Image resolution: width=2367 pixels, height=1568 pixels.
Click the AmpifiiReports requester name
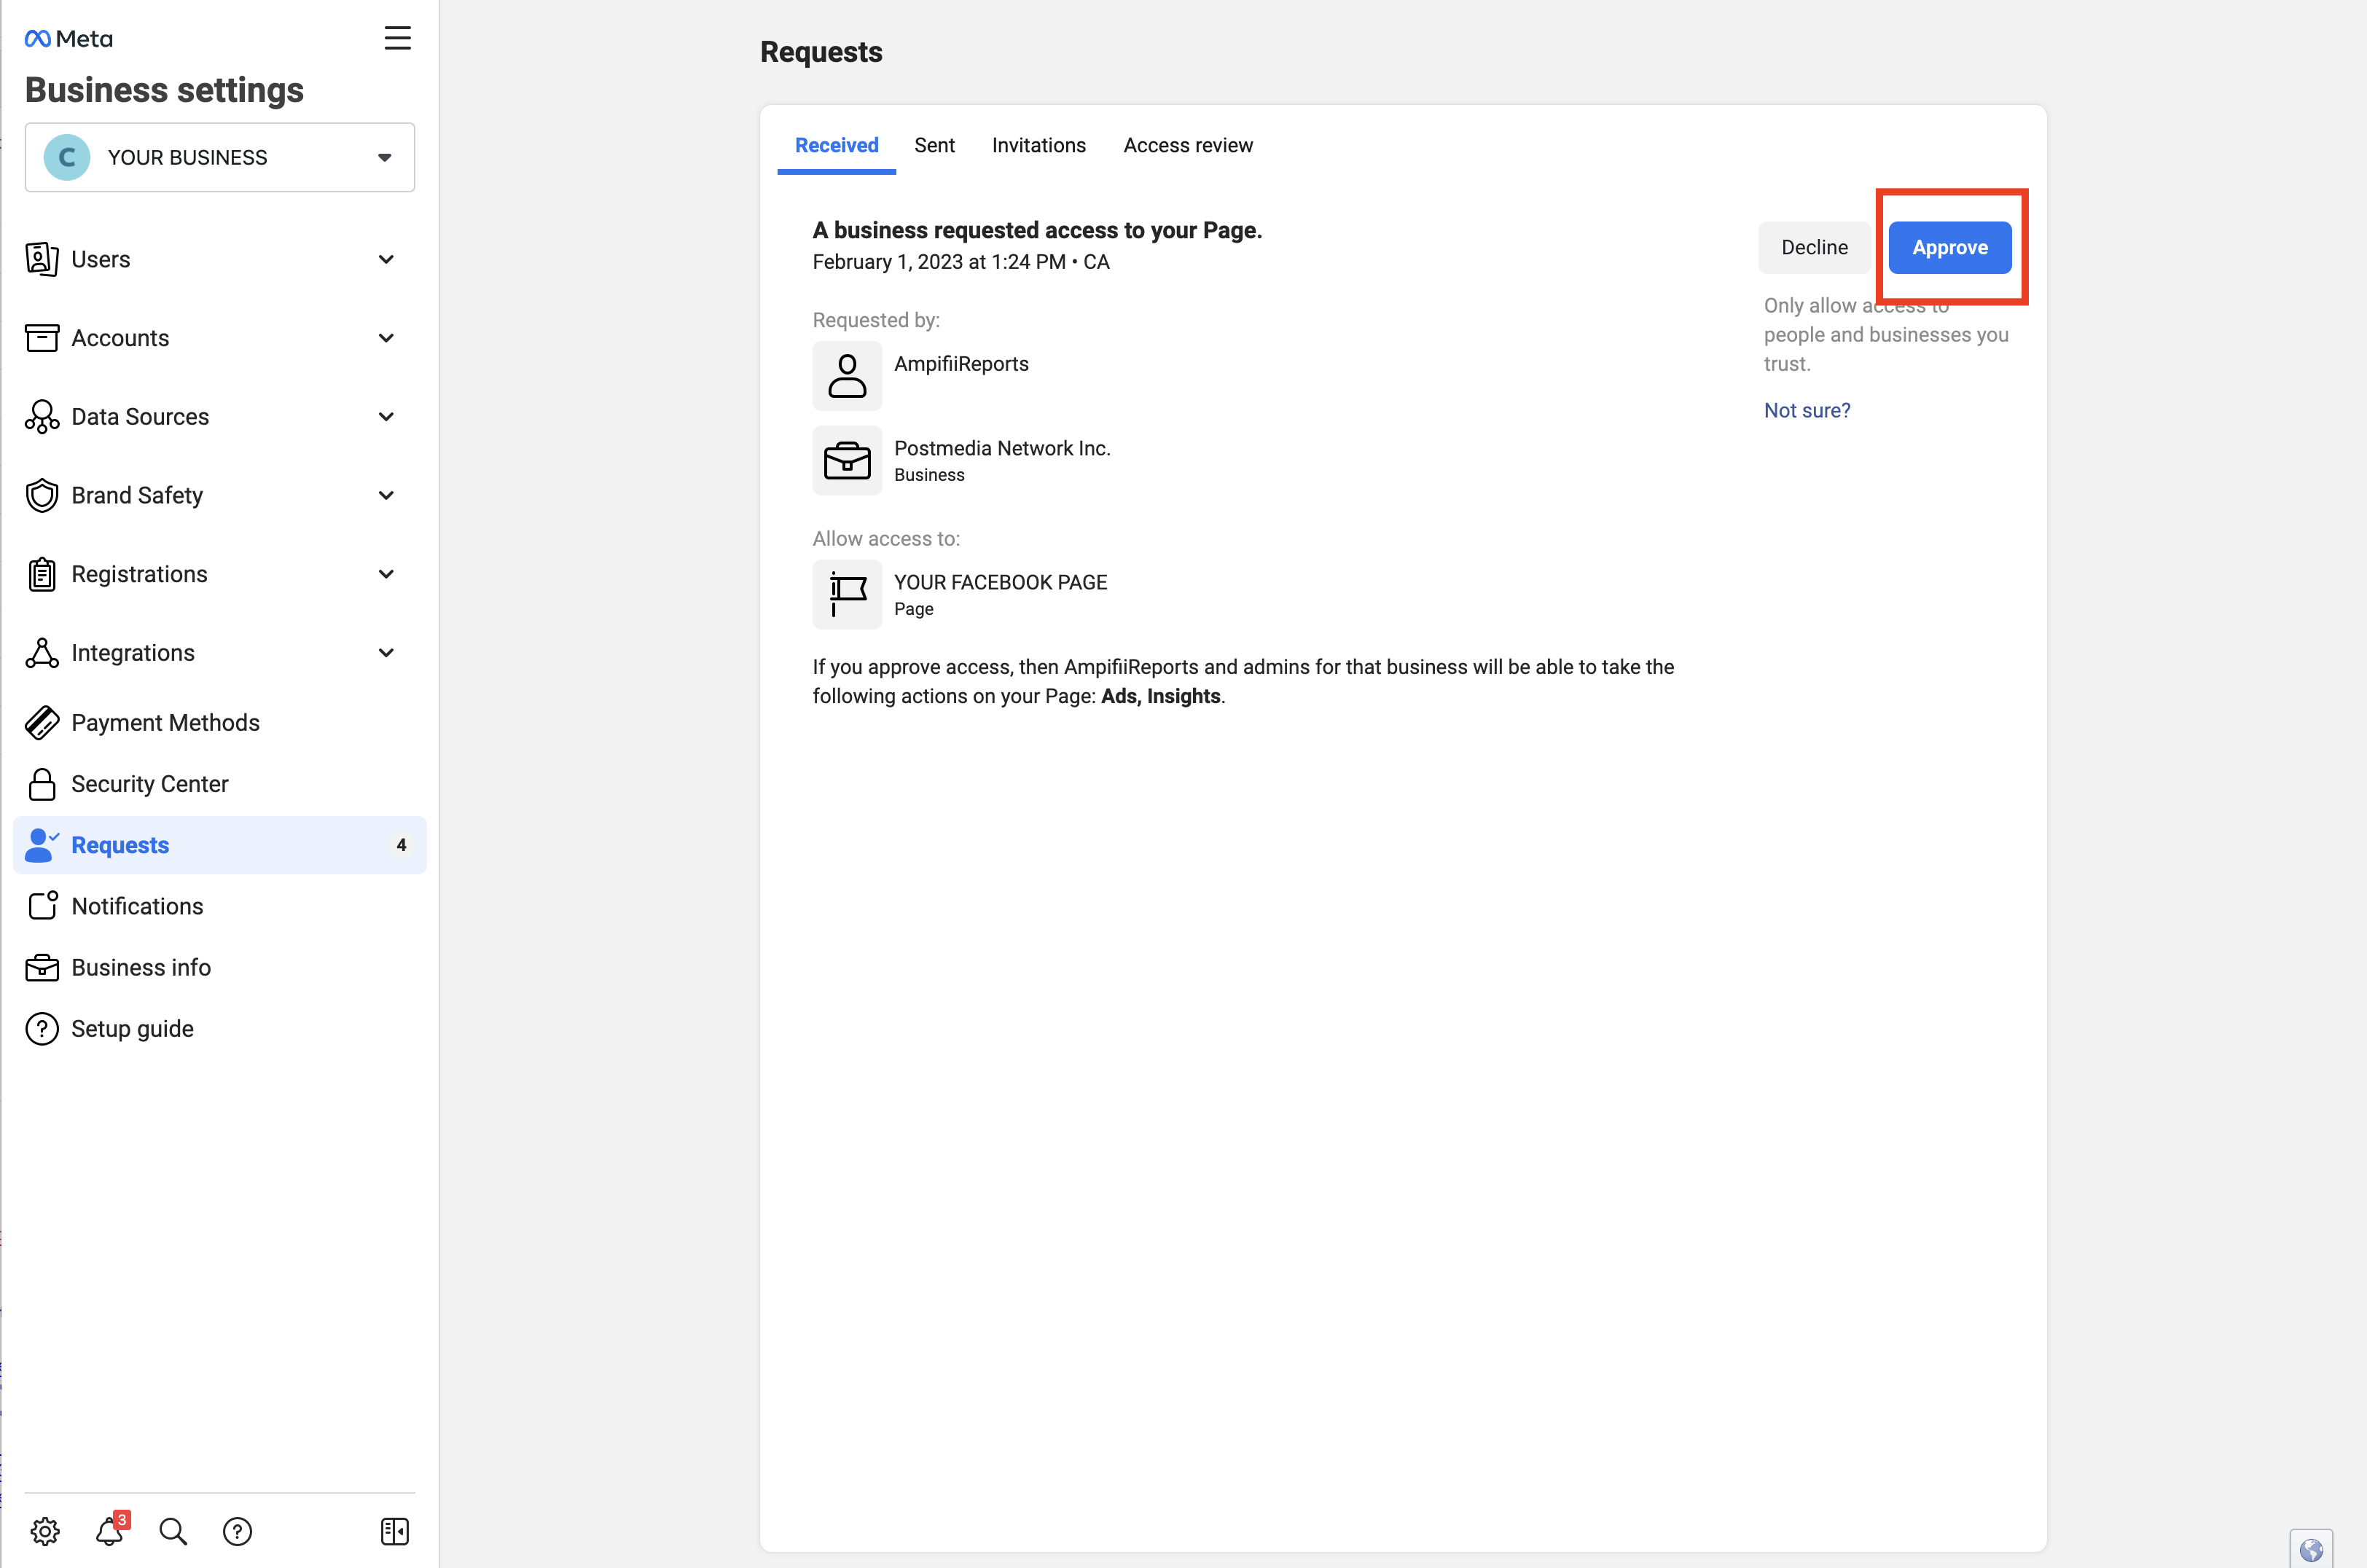click(961, 364)
